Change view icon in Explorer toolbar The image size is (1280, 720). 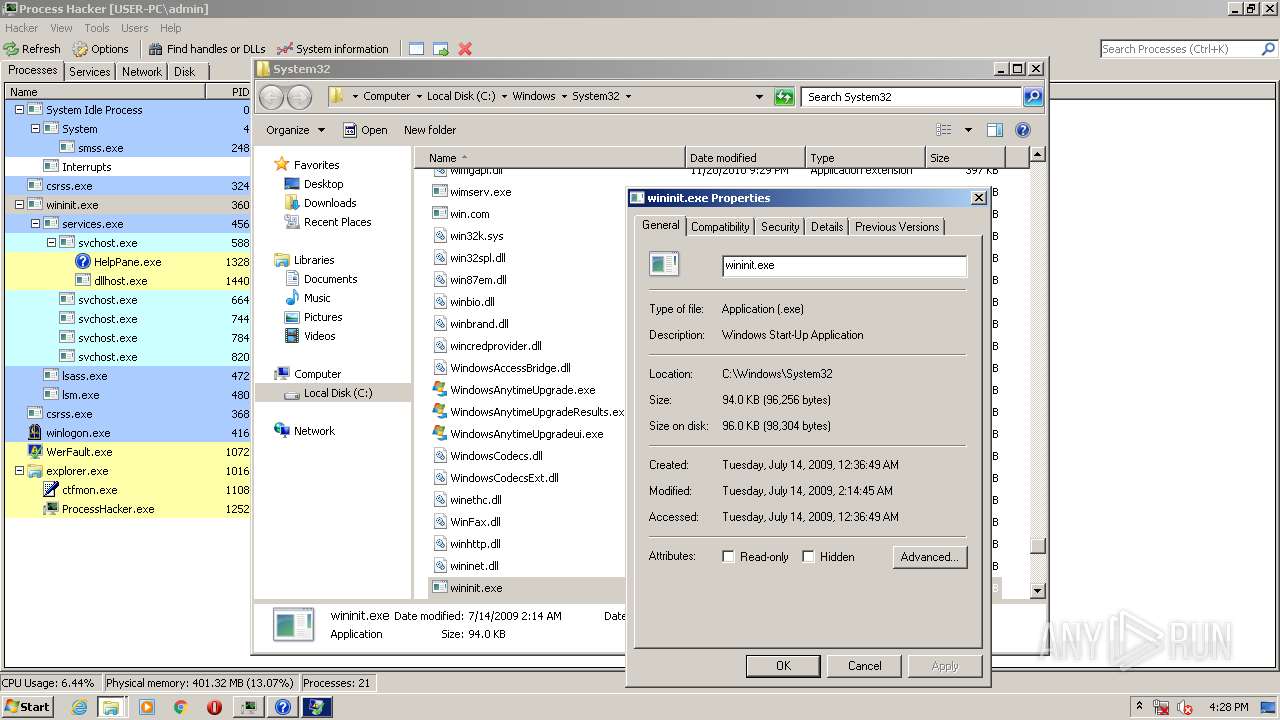click(943, 130)
